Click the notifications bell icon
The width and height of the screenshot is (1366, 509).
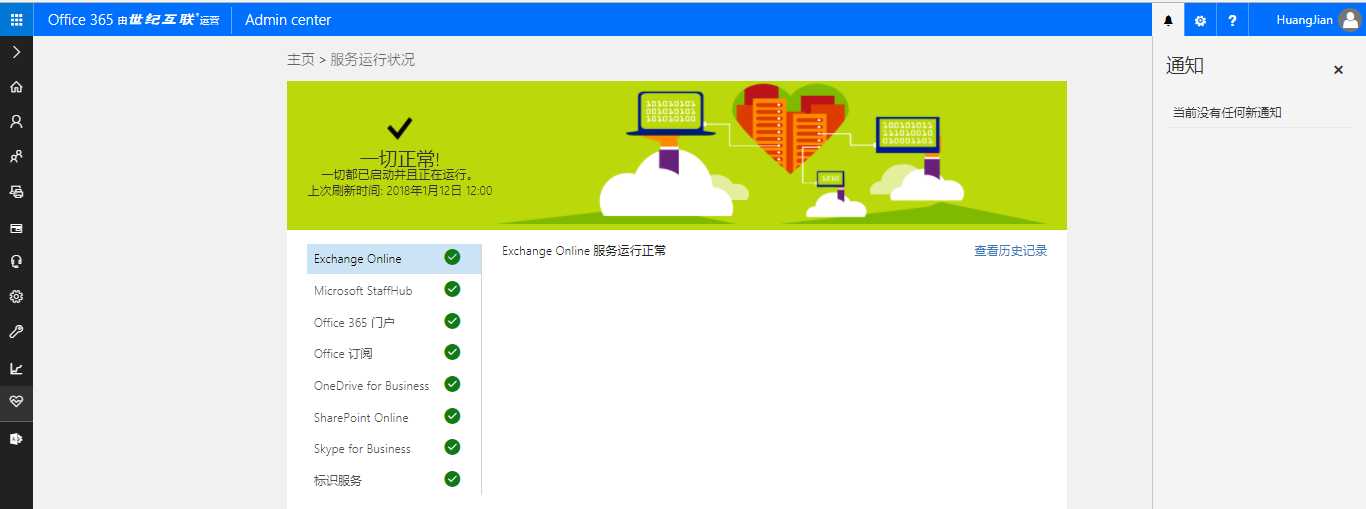point(1168,20)
